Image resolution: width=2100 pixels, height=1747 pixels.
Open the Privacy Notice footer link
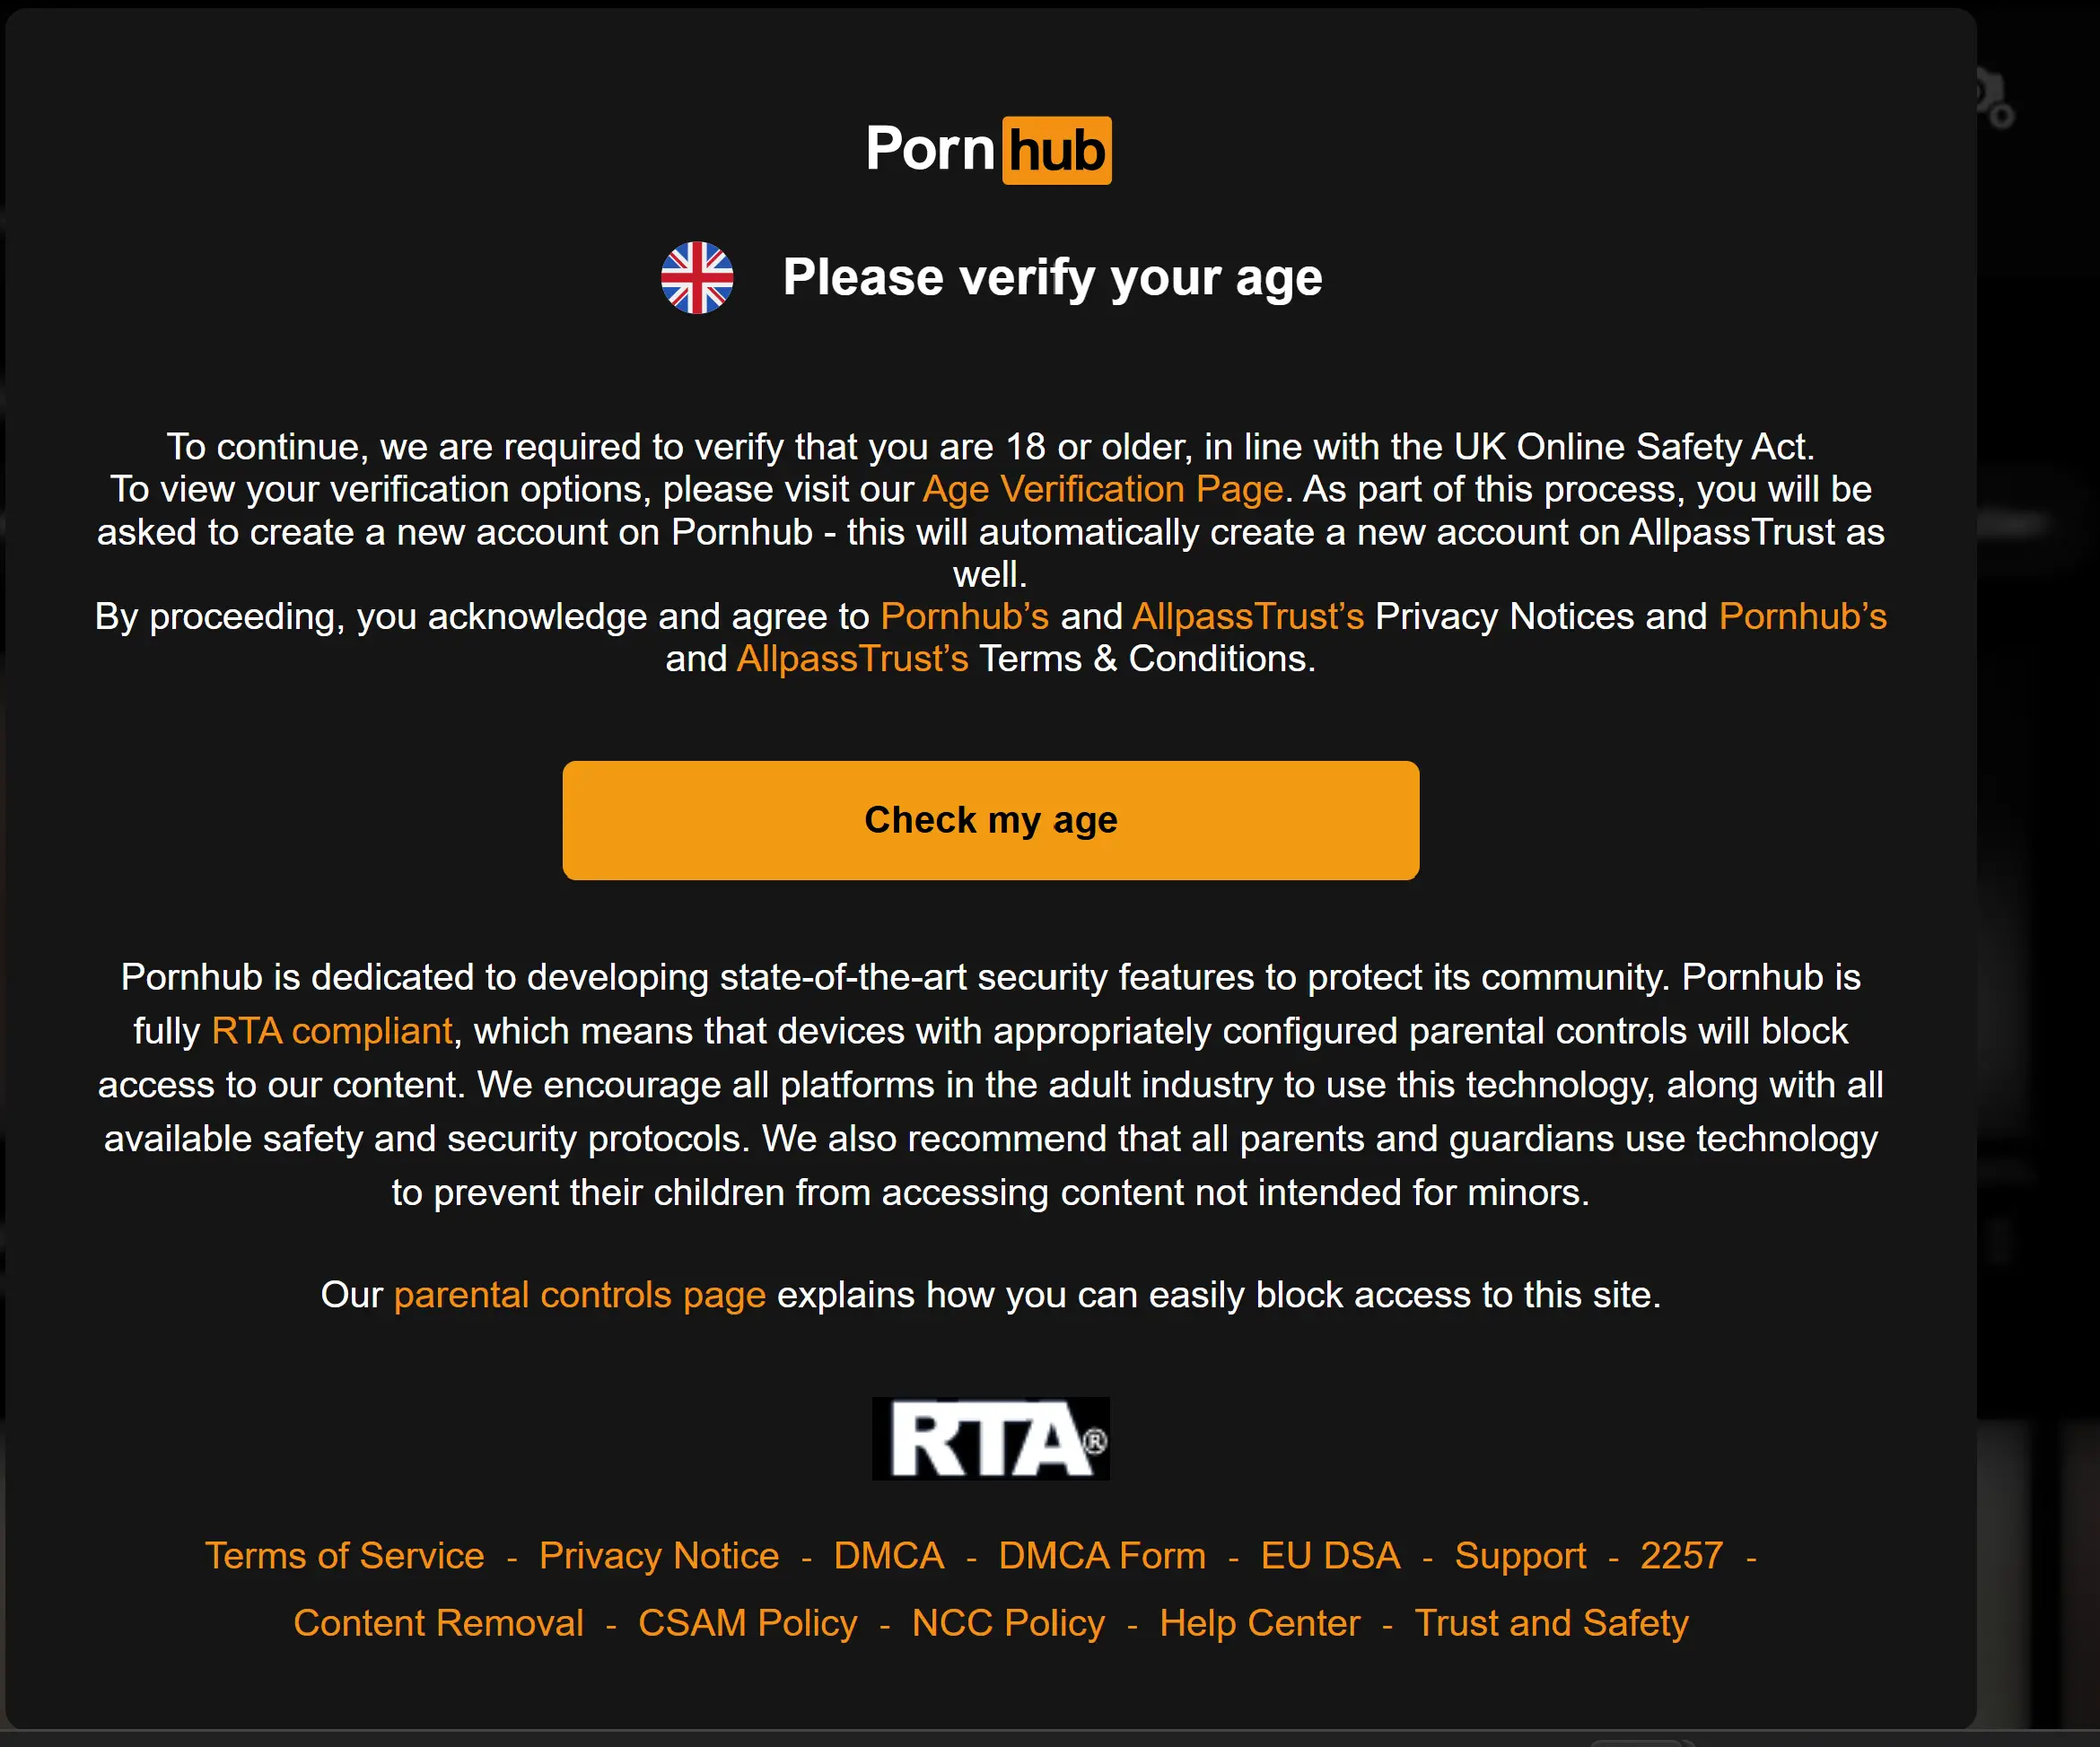click(658, 1556)
